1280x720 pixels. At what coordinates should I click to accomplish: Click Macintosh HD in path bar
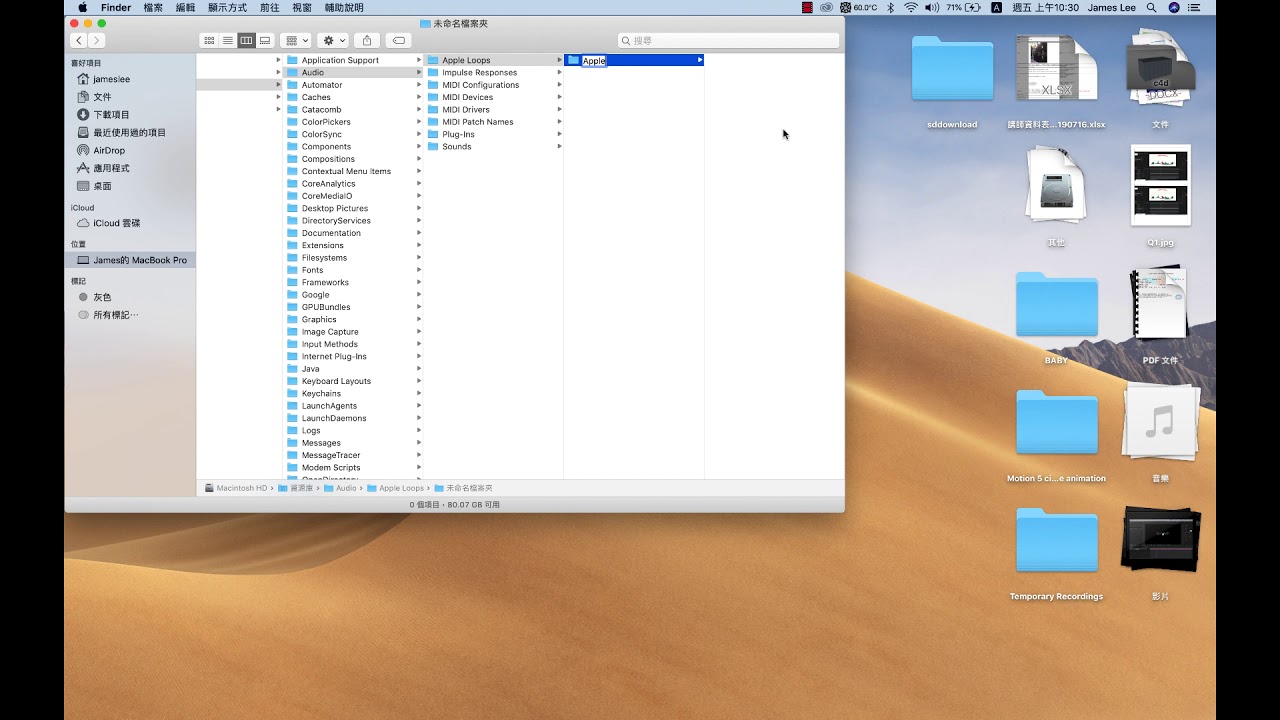236,488
